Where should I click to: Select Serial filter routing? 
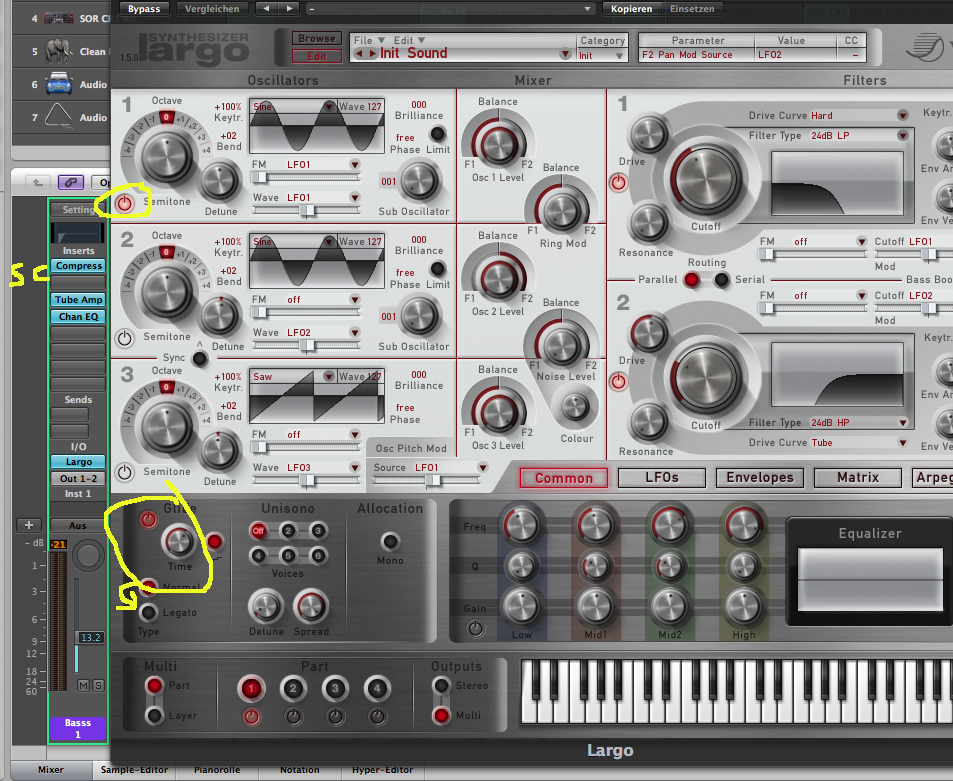click(721, 280)
